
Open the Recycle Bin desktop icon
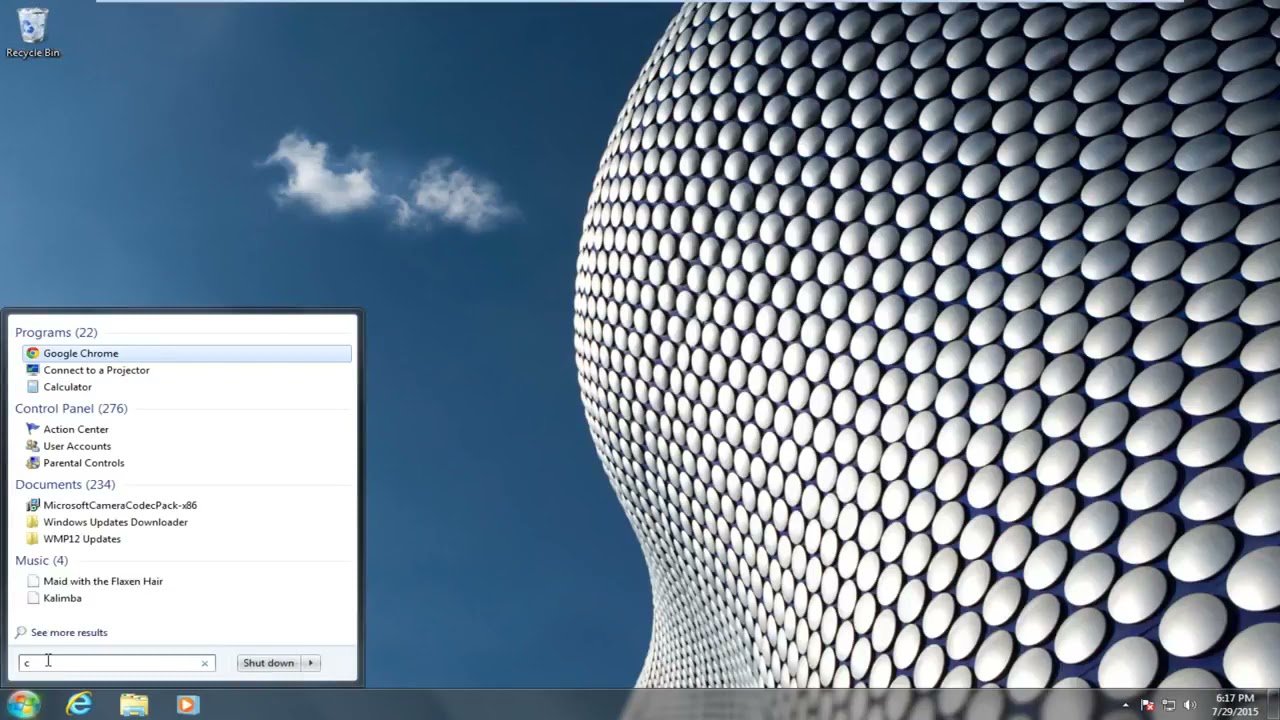[33, 32]
